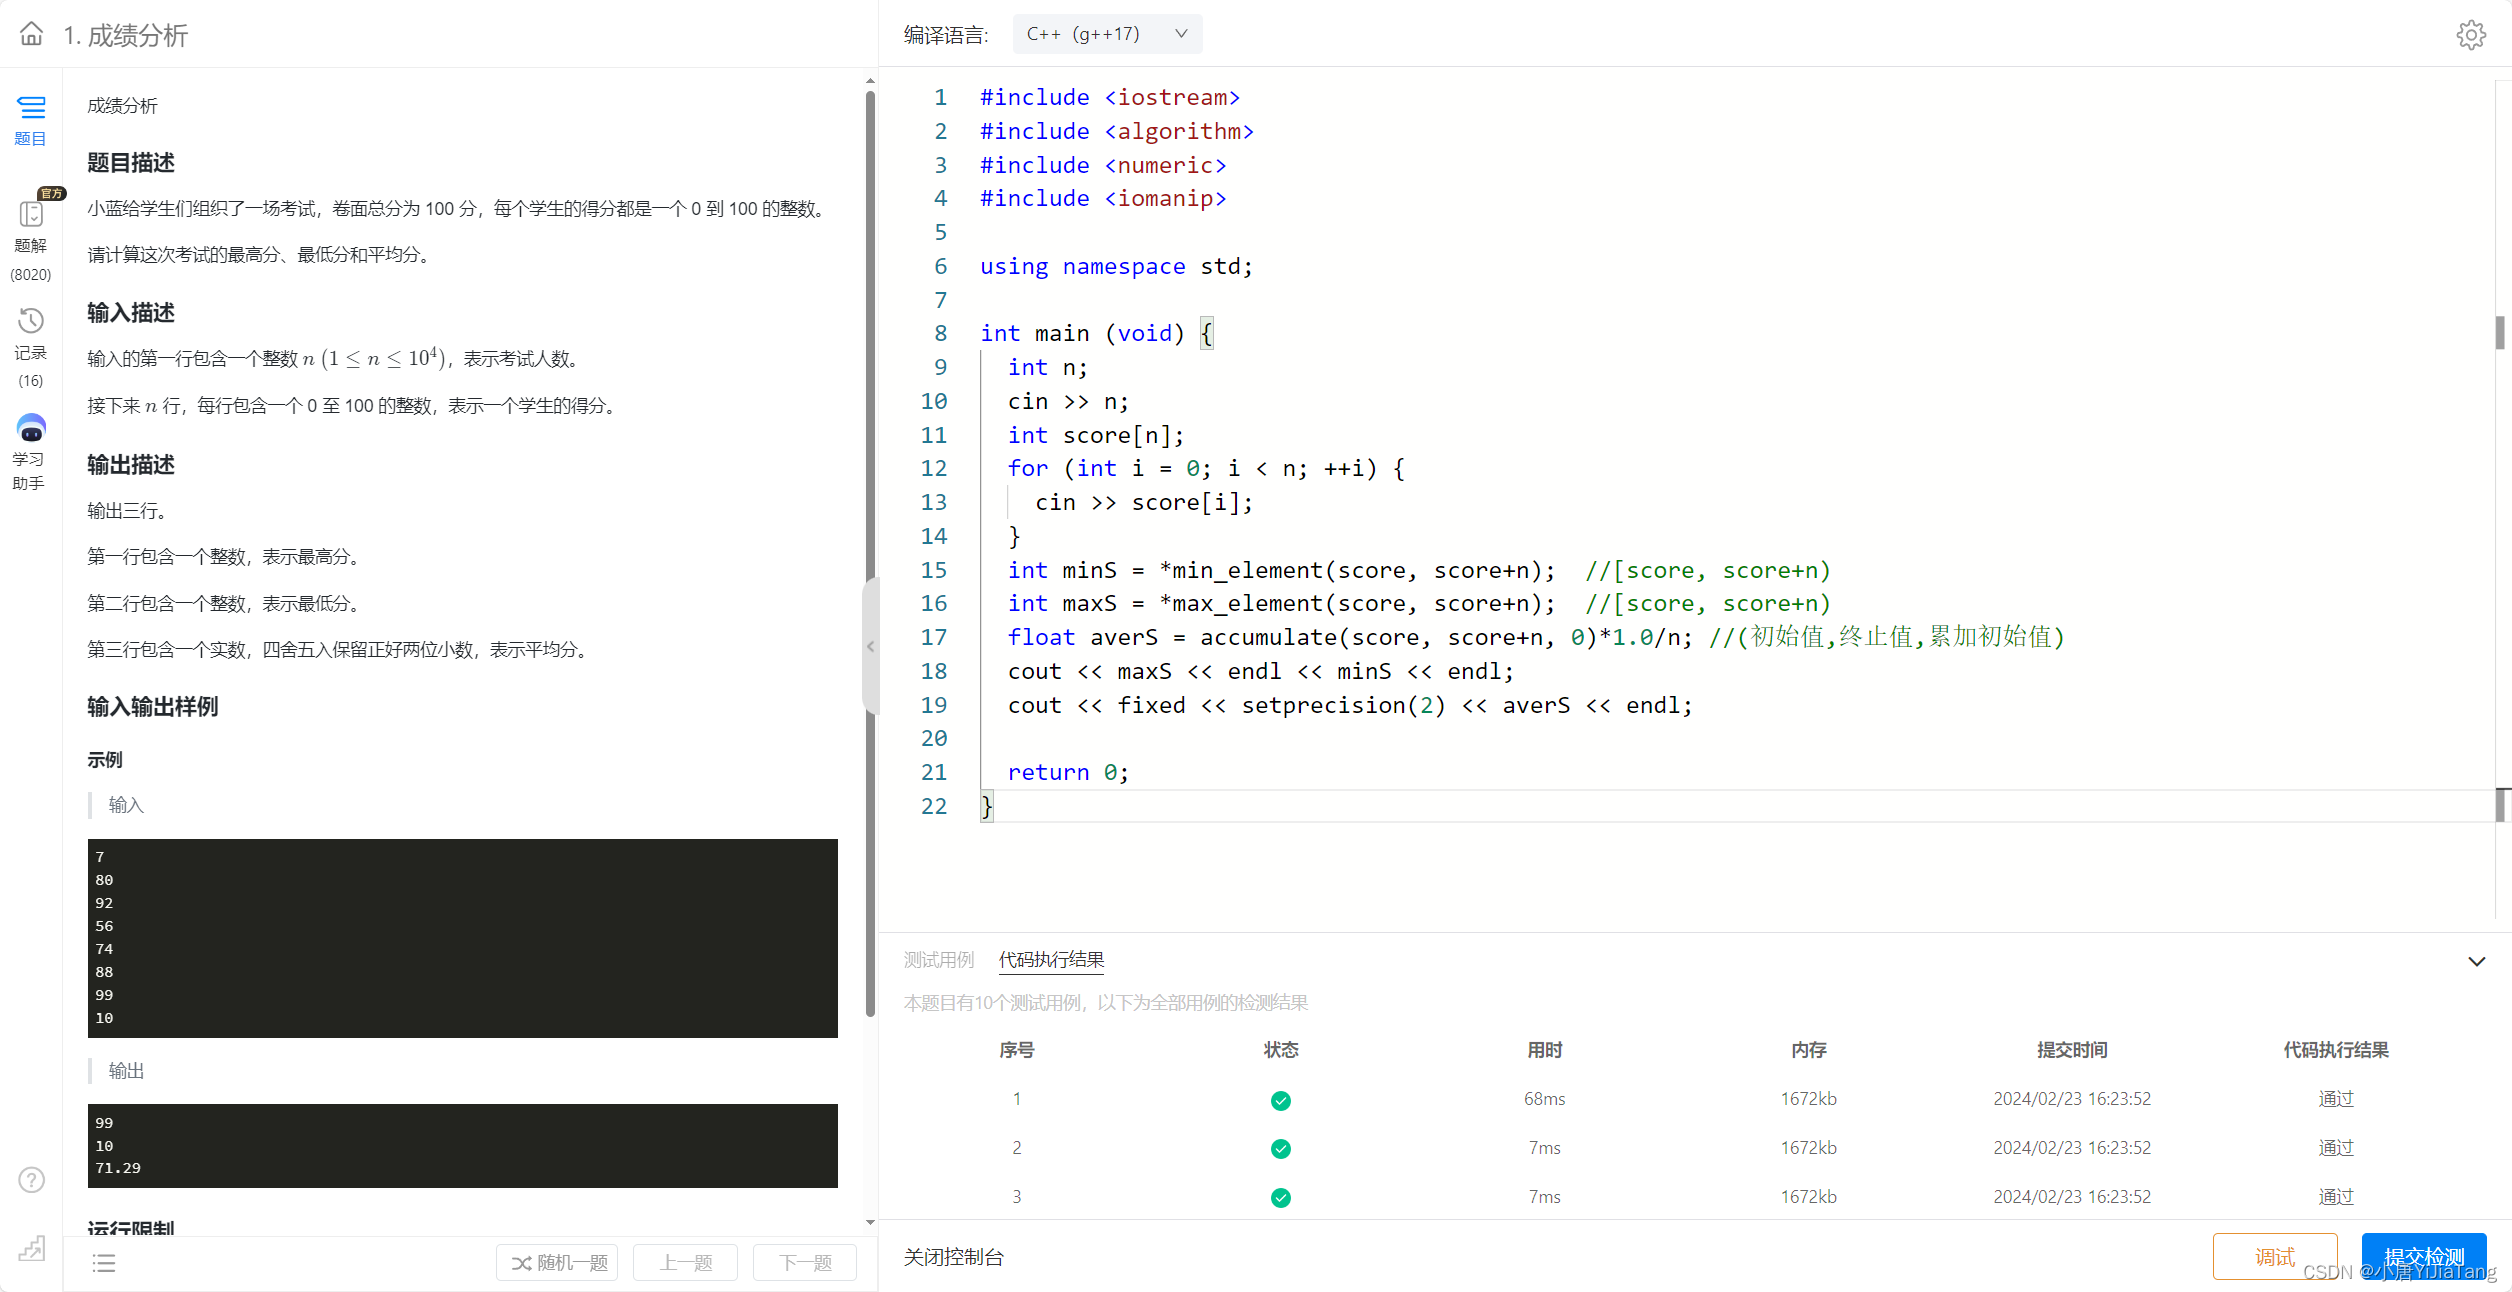Click the '1. 成绩分析' page title
Viewport: 2512px width, 1292px height.
click(x=126, y=35)
